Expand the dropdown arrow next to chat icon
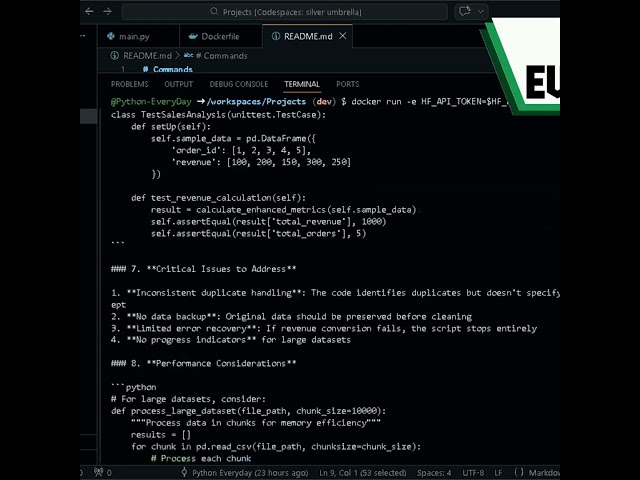The image size is (640, 480). point(481,11)
